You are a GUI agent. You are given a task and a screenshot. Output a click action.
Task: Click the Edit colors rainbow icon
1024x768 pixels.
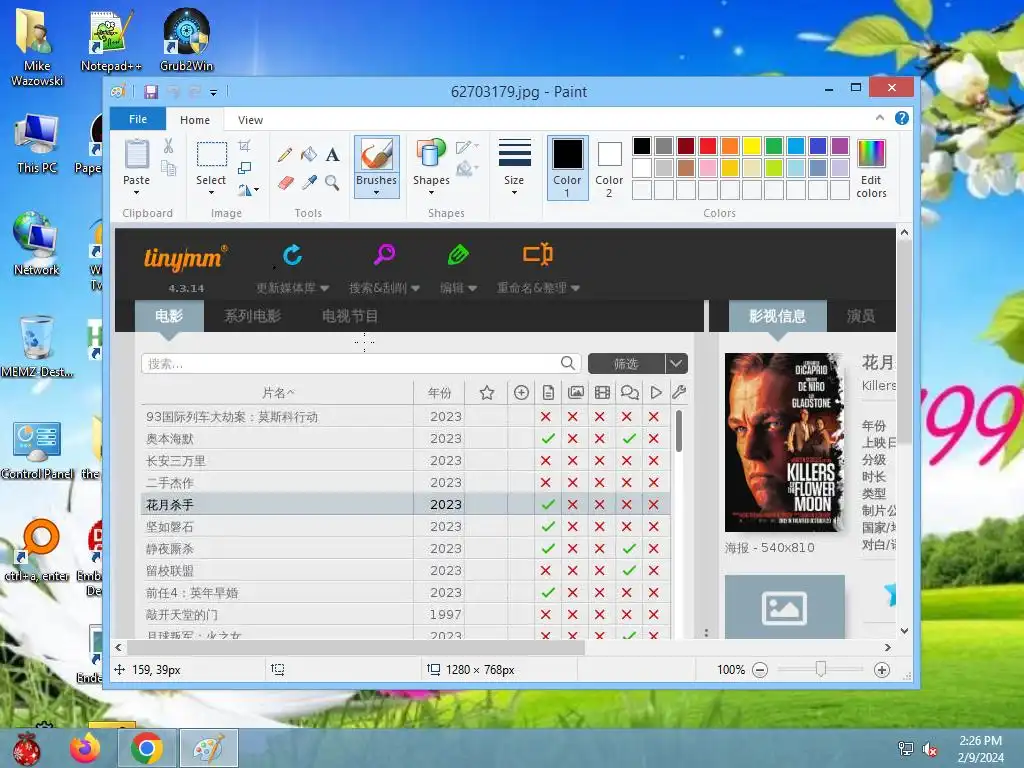[x=871, y=169]
